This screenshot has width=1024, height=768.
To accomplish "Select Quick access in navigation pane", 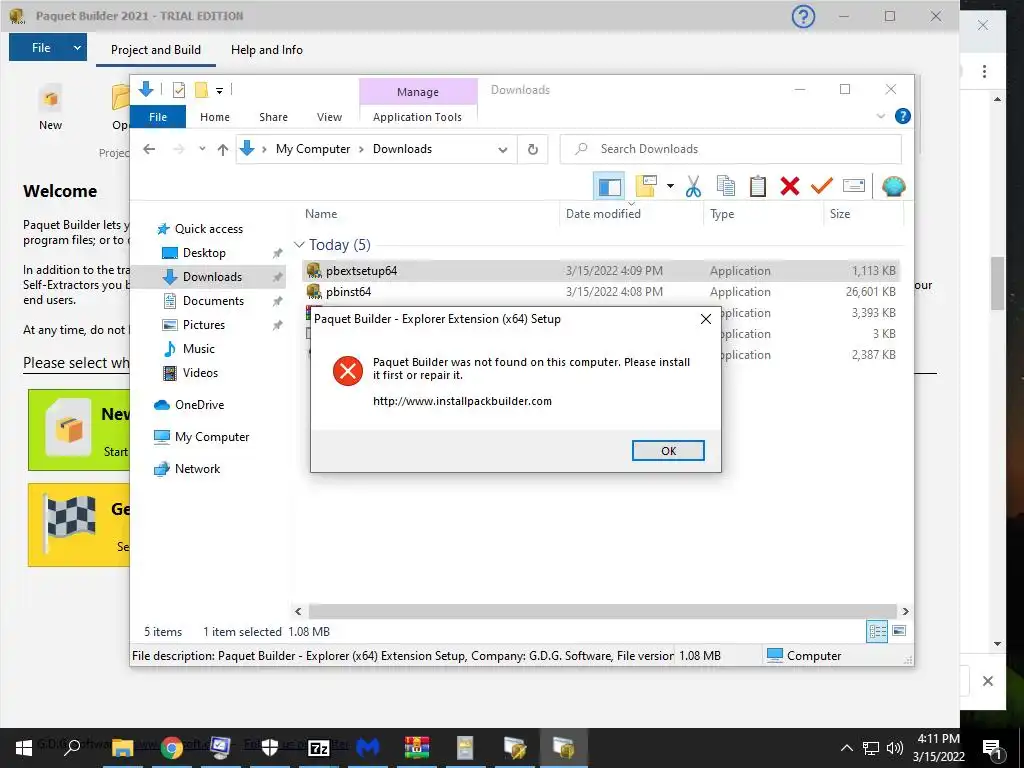I will pyautogui.click(x=208, y=229).
